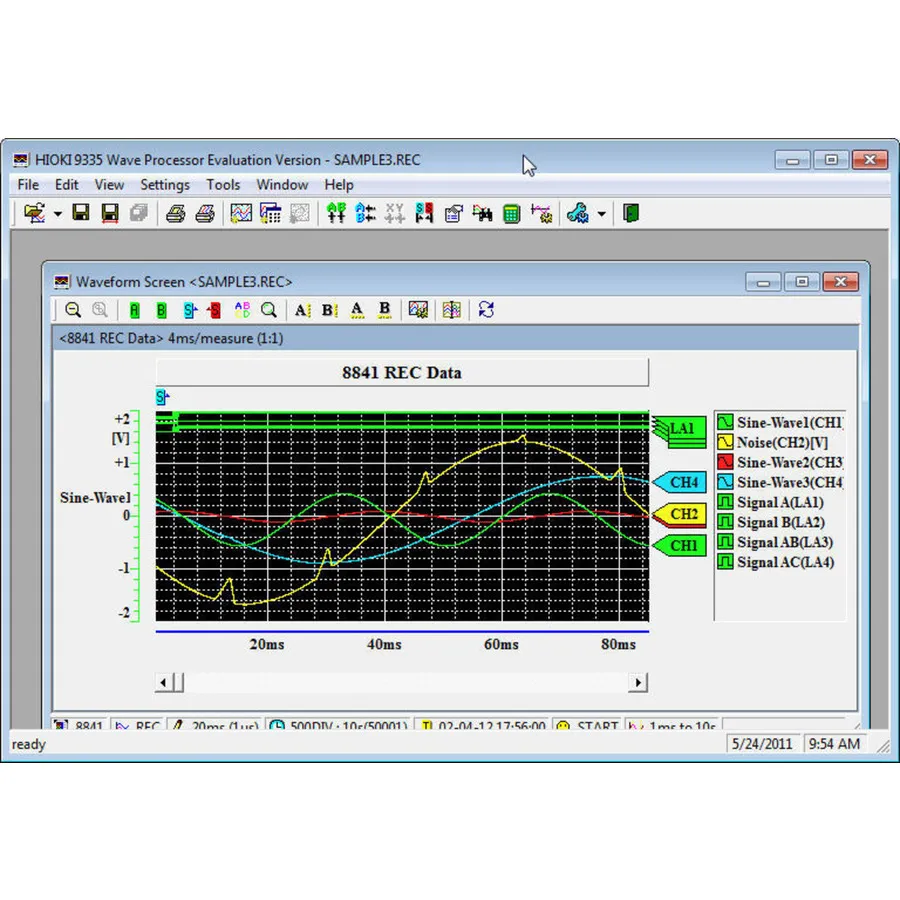Click the magnifier search icon in waveform toolbar
This screenshot has width=900, height=900.
268,310
